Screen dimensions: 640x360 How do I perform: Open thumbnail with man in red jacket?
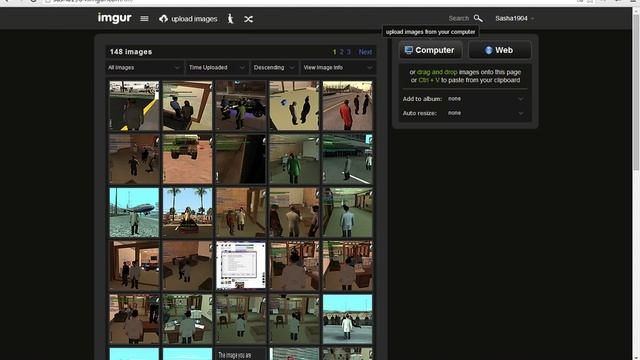pyautogui.click(x=347, y=106)
